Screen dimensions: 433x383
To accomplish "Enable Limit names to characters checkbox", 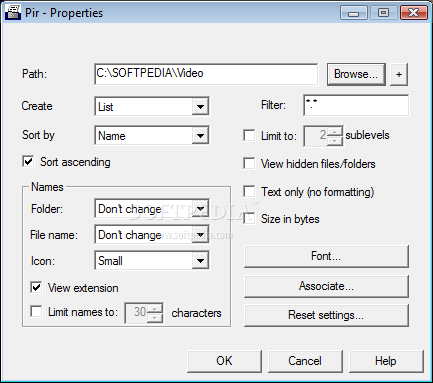I will (x=36, y=312).
